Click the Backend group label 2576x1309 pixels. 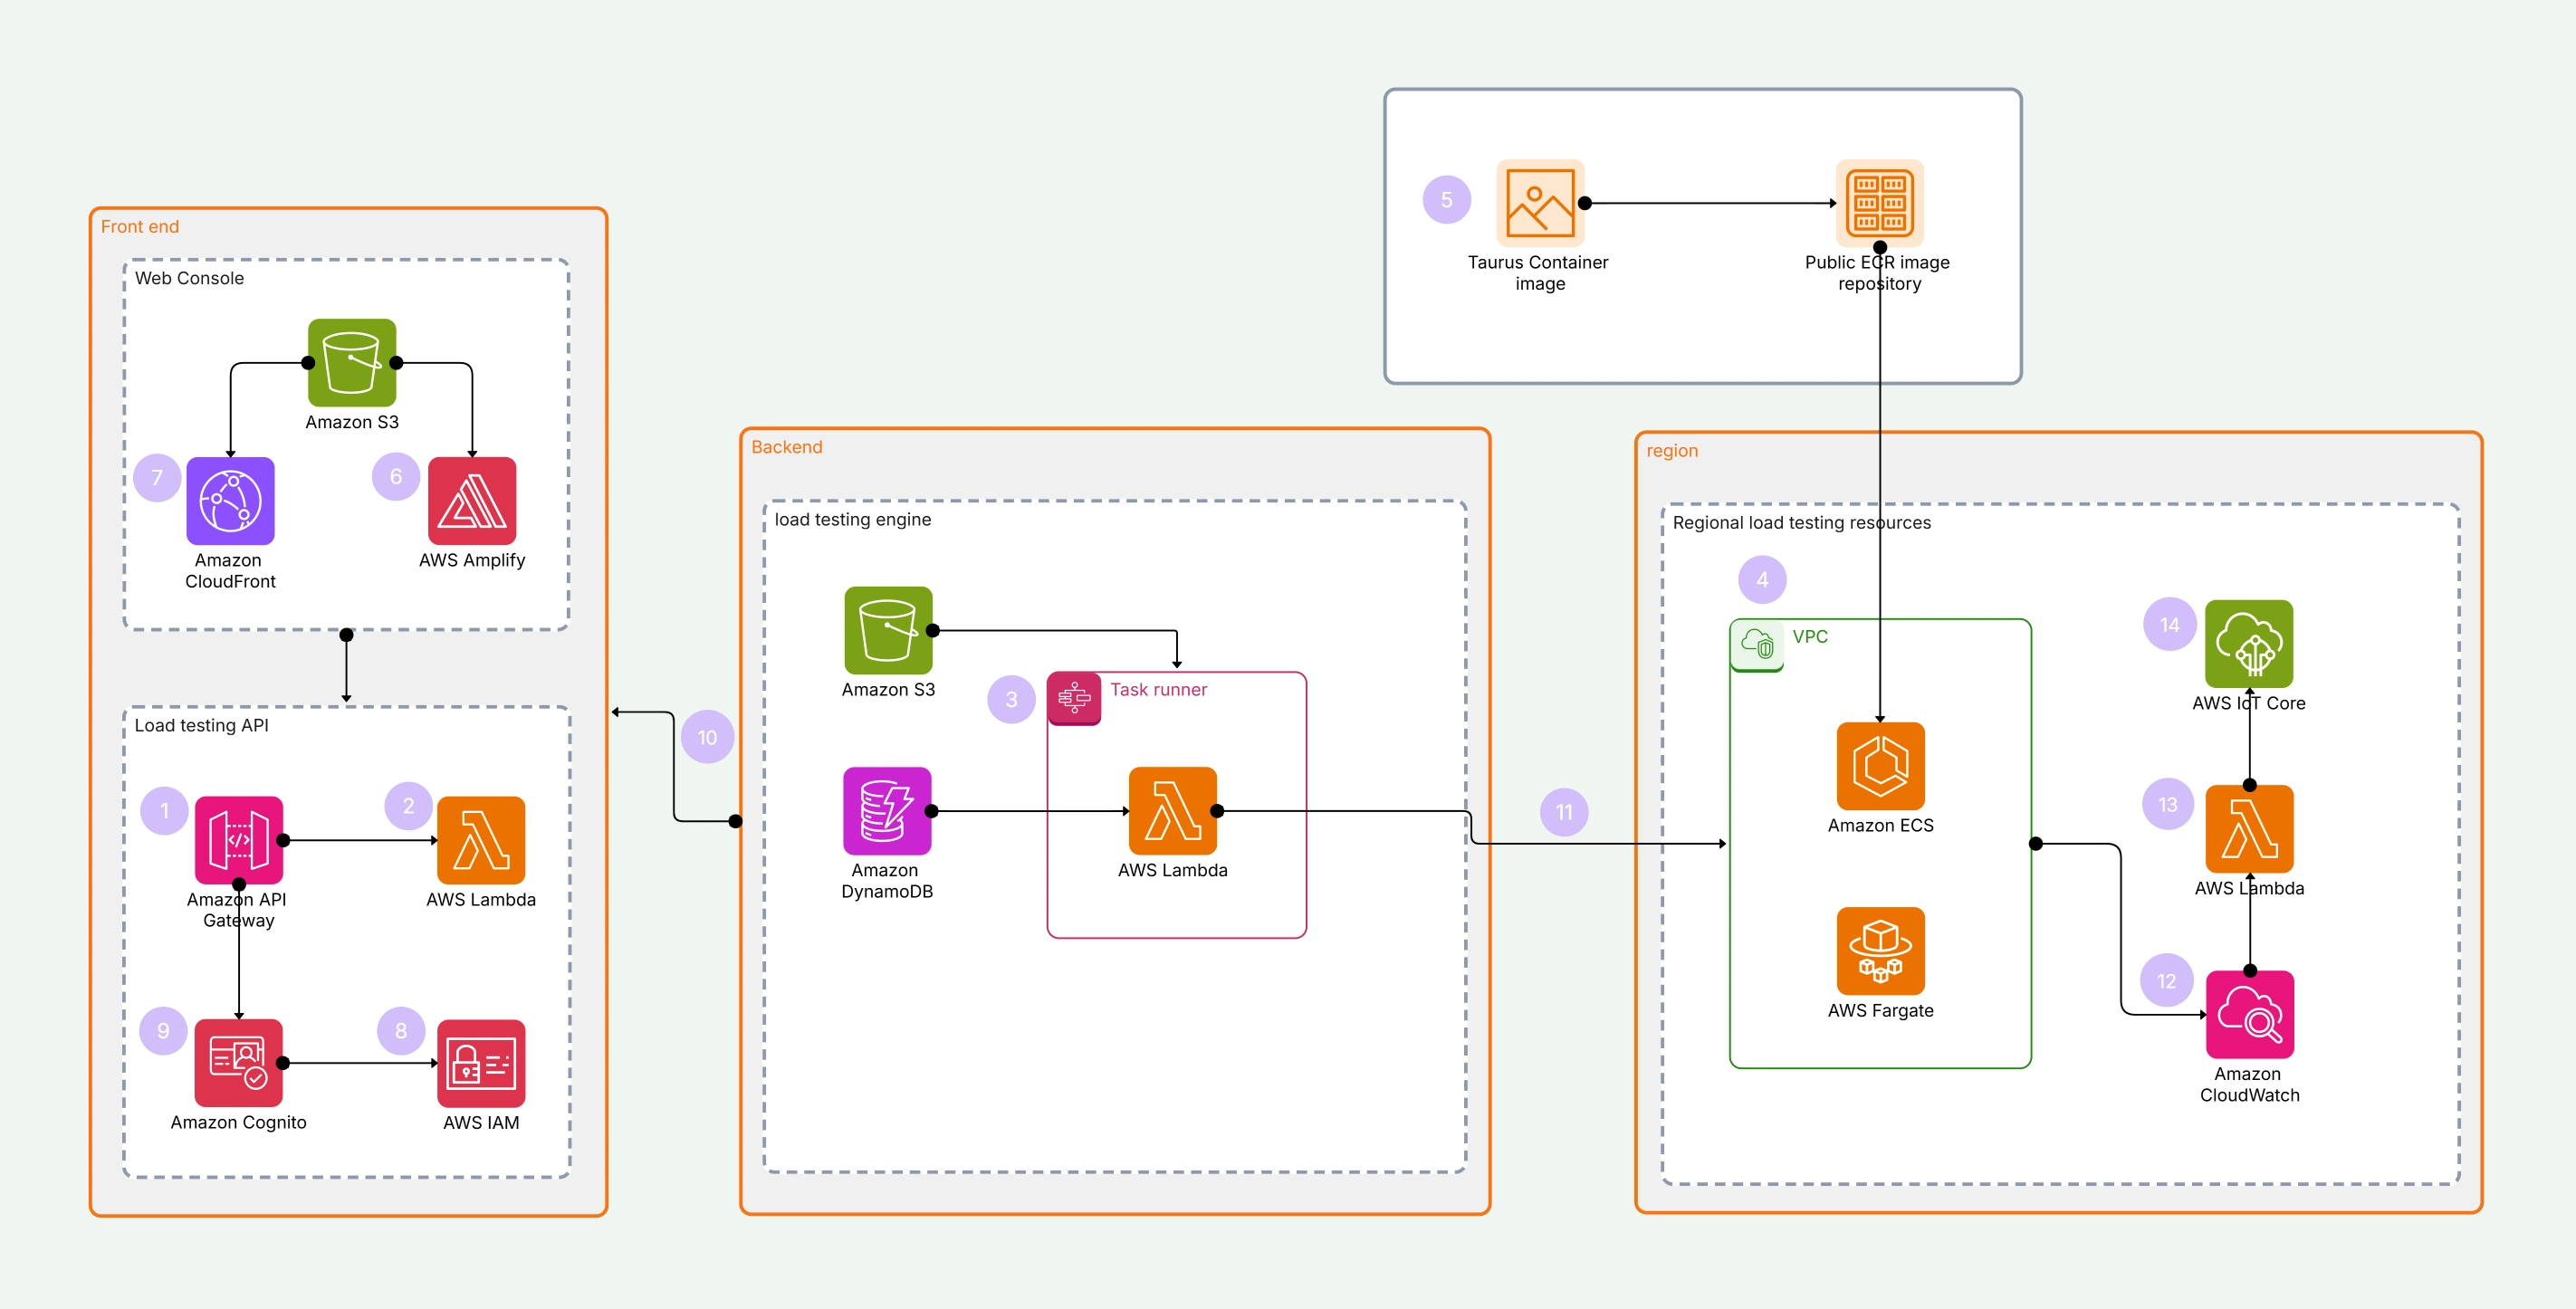tap(786, 447)
